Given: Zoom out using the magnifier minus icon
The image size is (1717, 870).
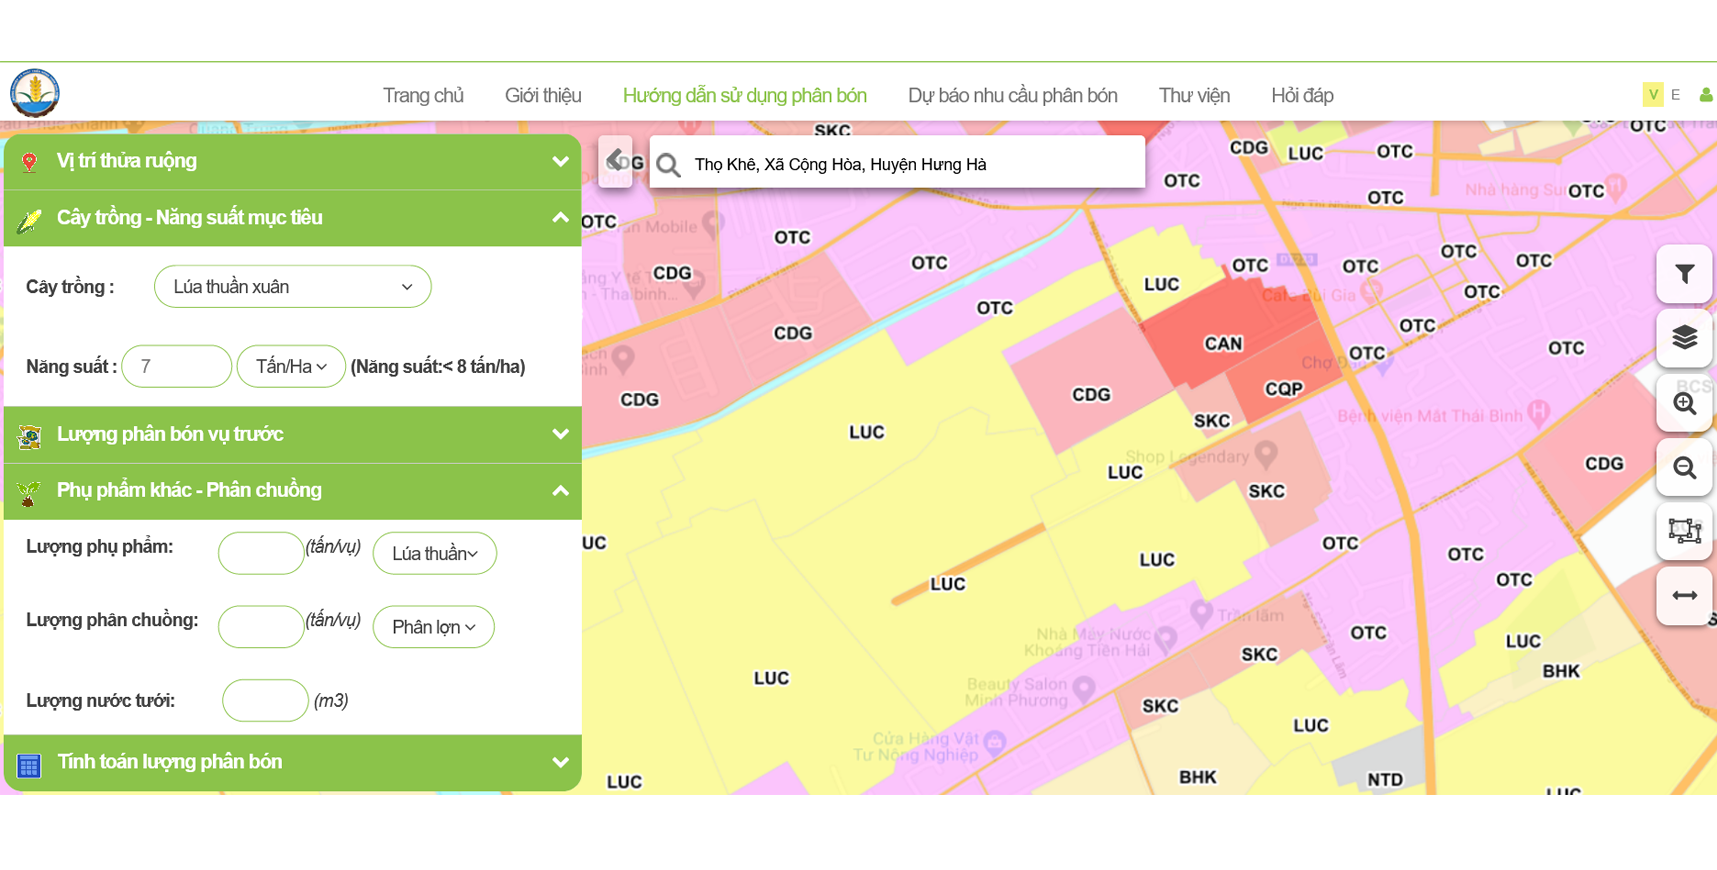Looking at the screenshot, I should (x=1684, y=468).
